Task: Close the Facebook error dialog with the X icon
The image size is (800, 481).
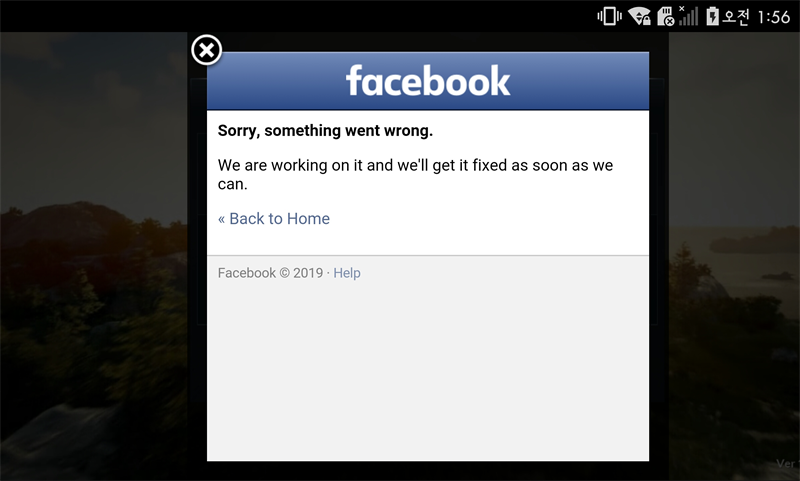Action: [206, 50]
